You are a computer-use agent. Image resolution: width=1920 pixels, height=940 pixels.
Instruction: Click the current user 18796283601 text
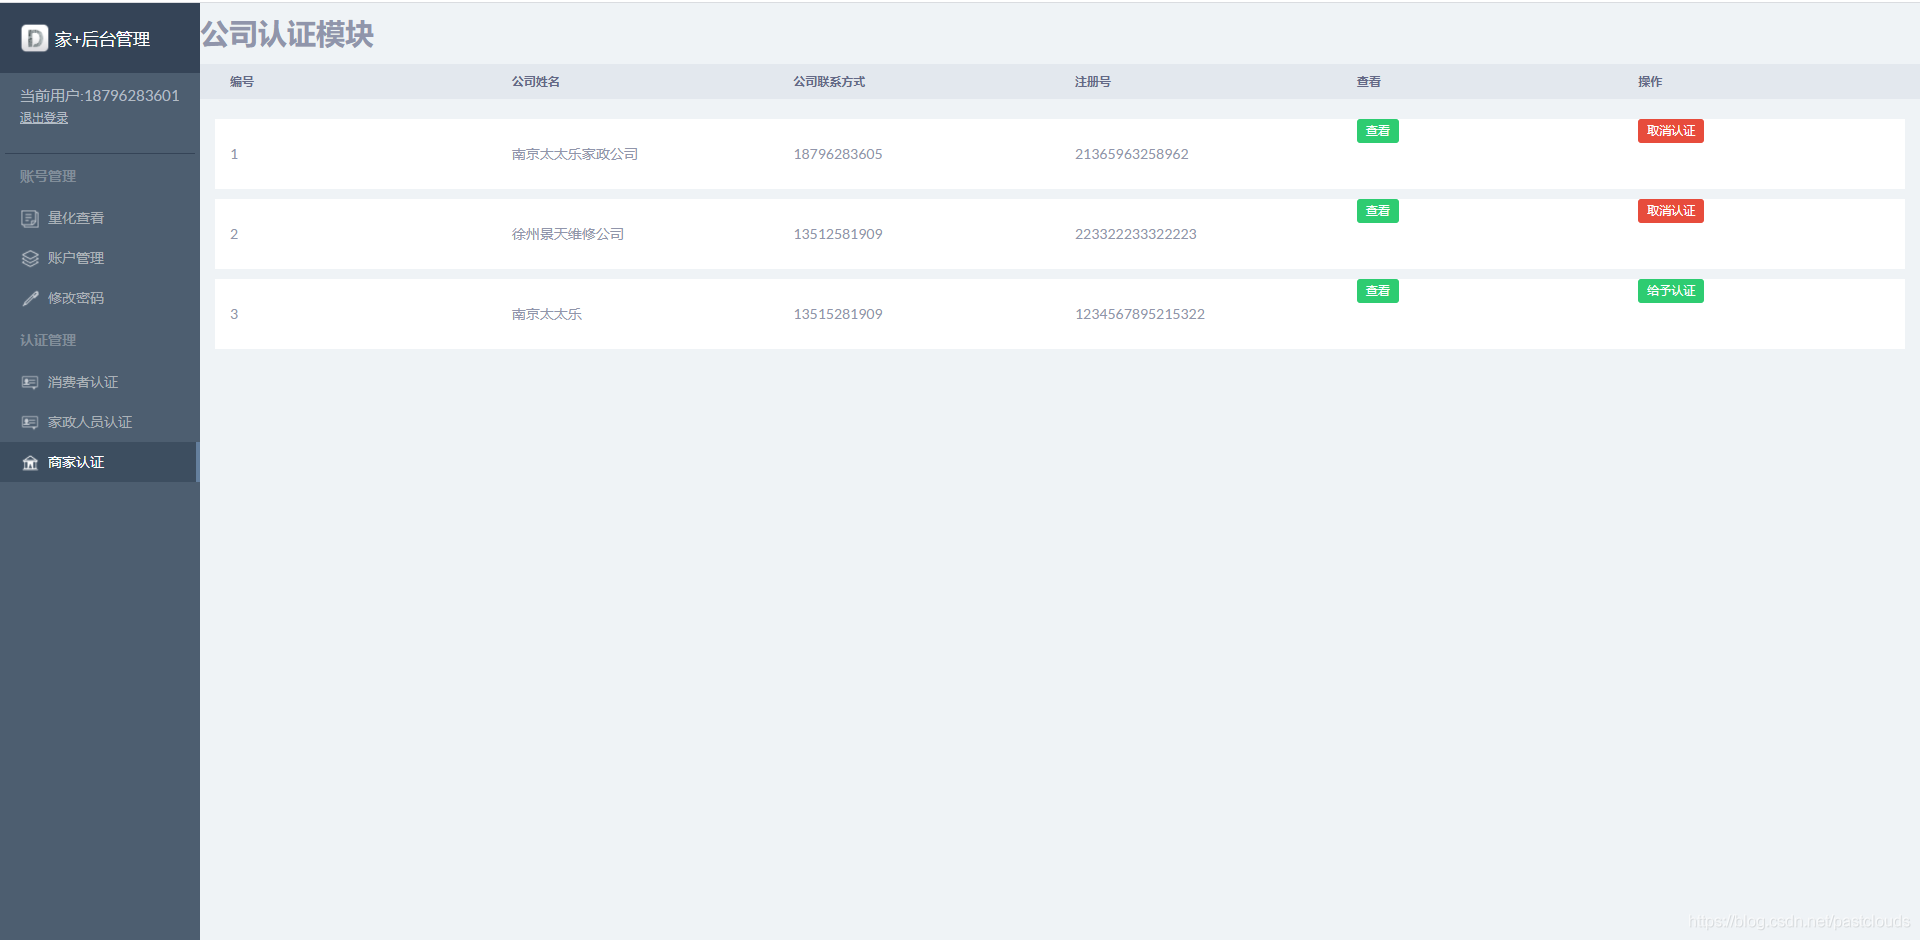click(100, 96)
